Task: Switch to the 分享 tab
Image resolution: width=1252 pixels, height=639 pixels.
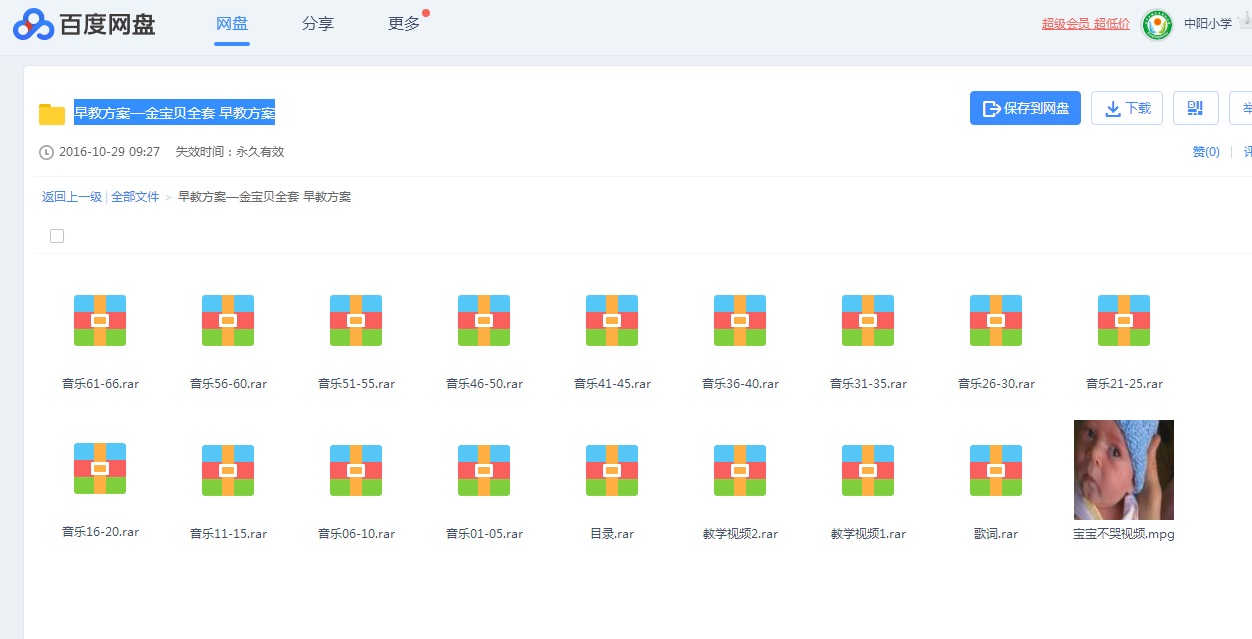Action: click(317, 24)
